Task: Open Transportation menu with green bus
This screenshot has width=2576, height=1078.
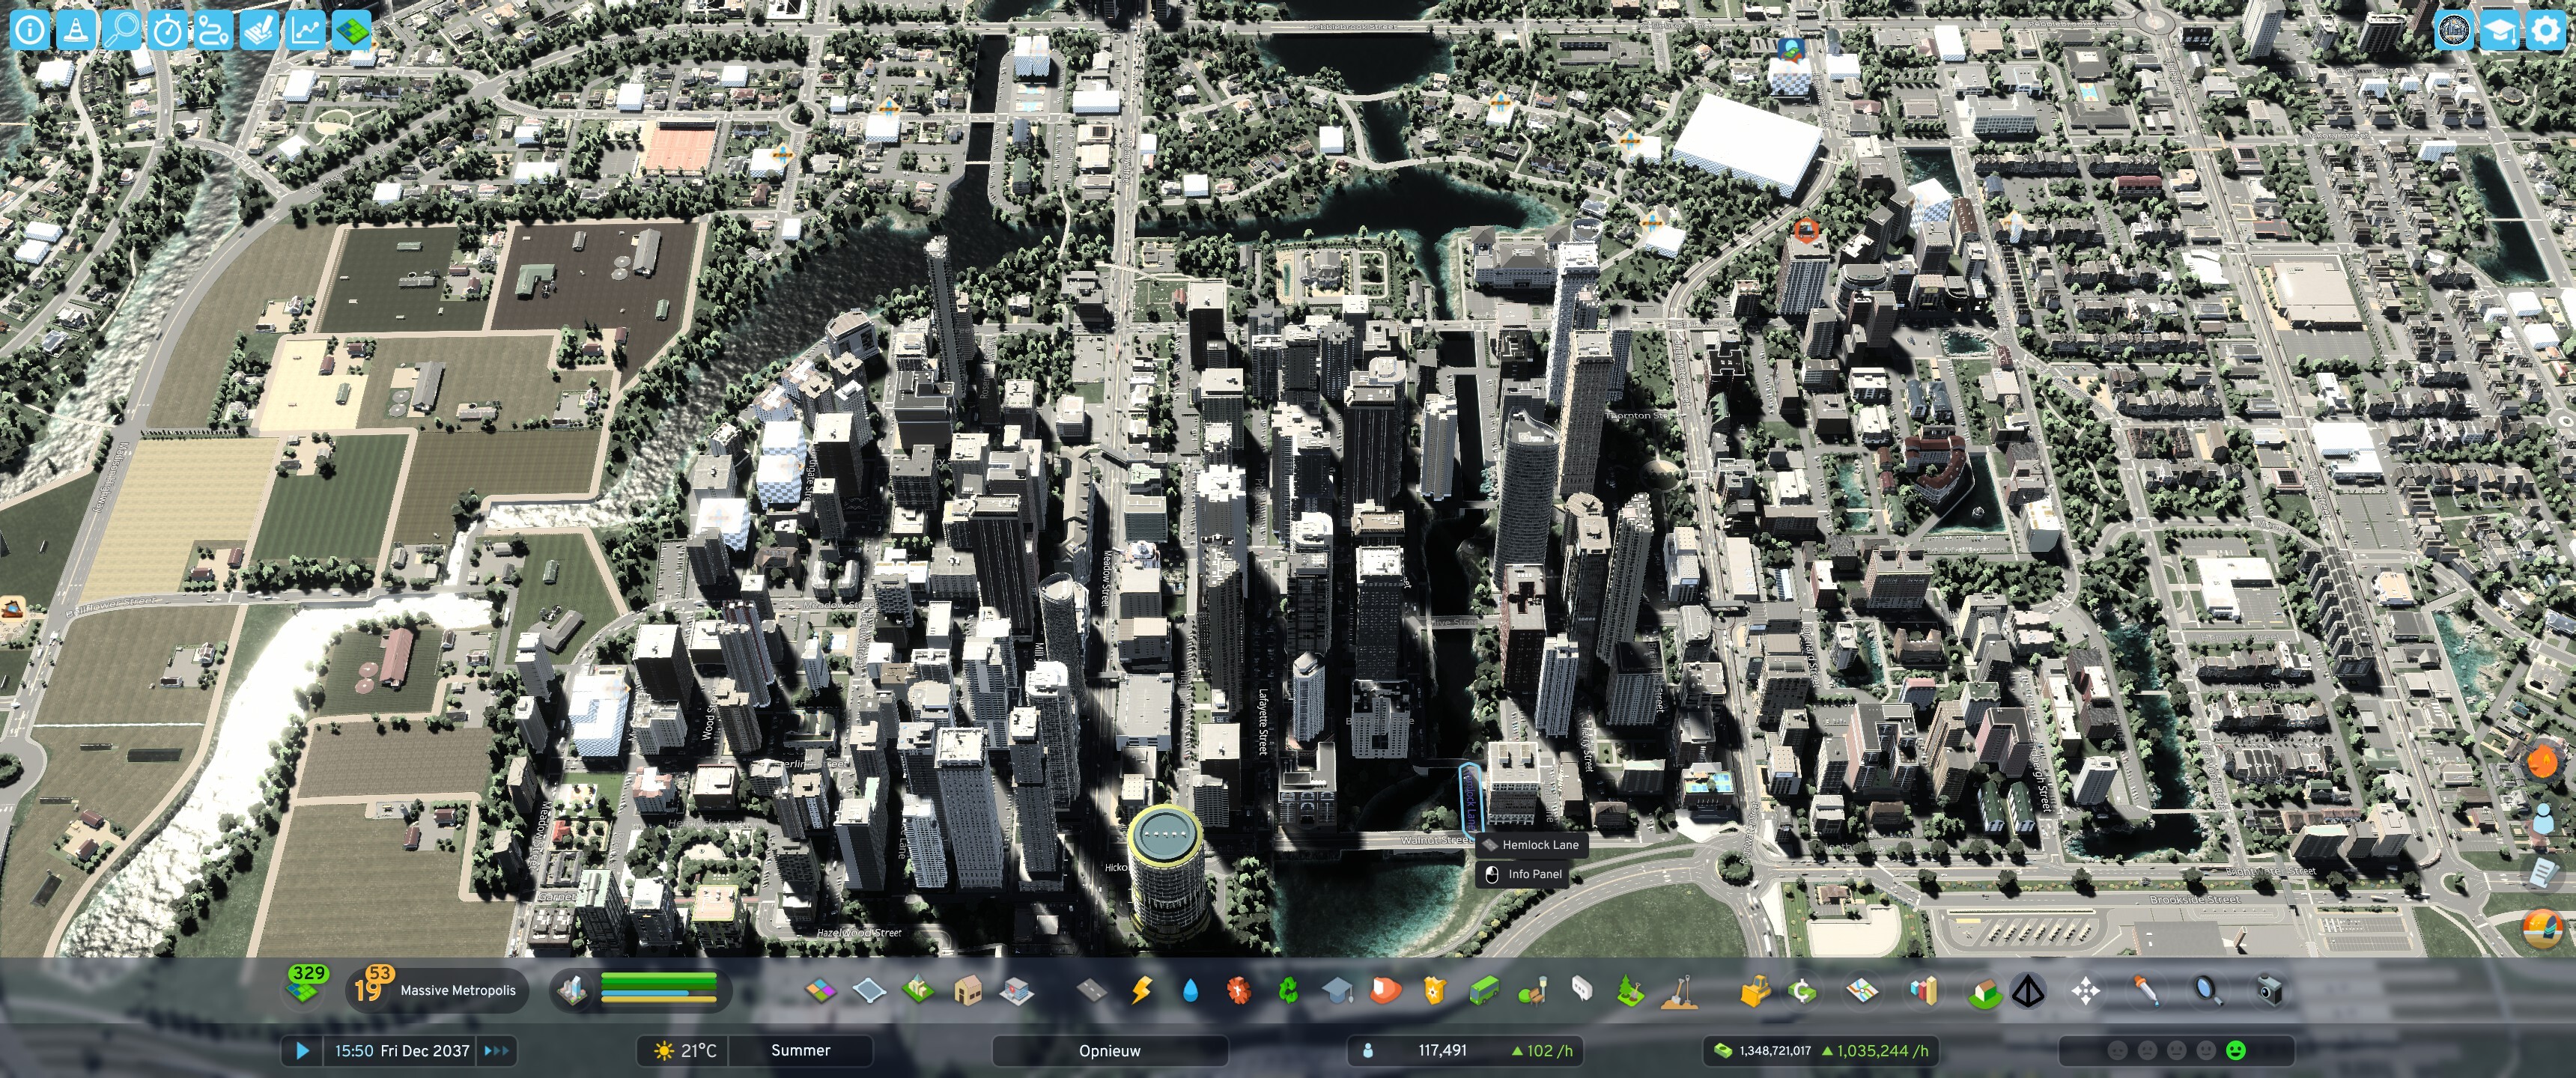Action: (1484, 990)
